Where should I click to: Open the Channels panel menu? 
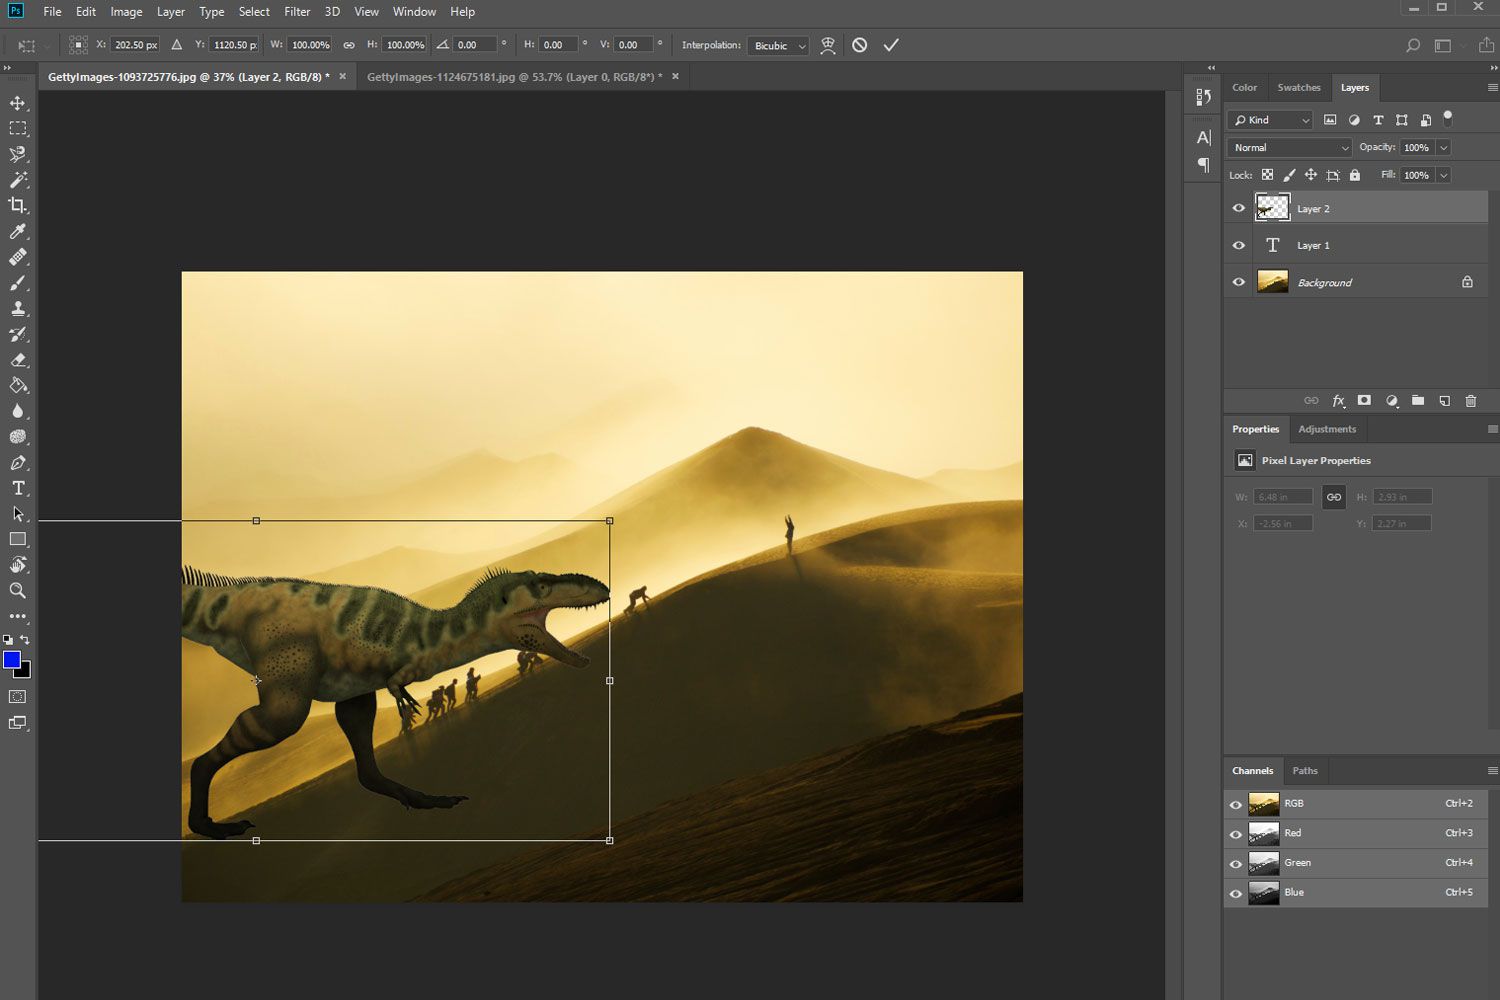(1492, 771)
